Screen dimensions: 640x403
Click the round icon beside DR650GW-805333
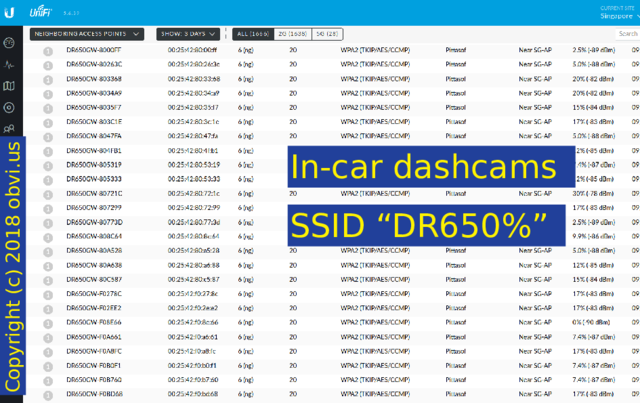click(x=48, y=180)
